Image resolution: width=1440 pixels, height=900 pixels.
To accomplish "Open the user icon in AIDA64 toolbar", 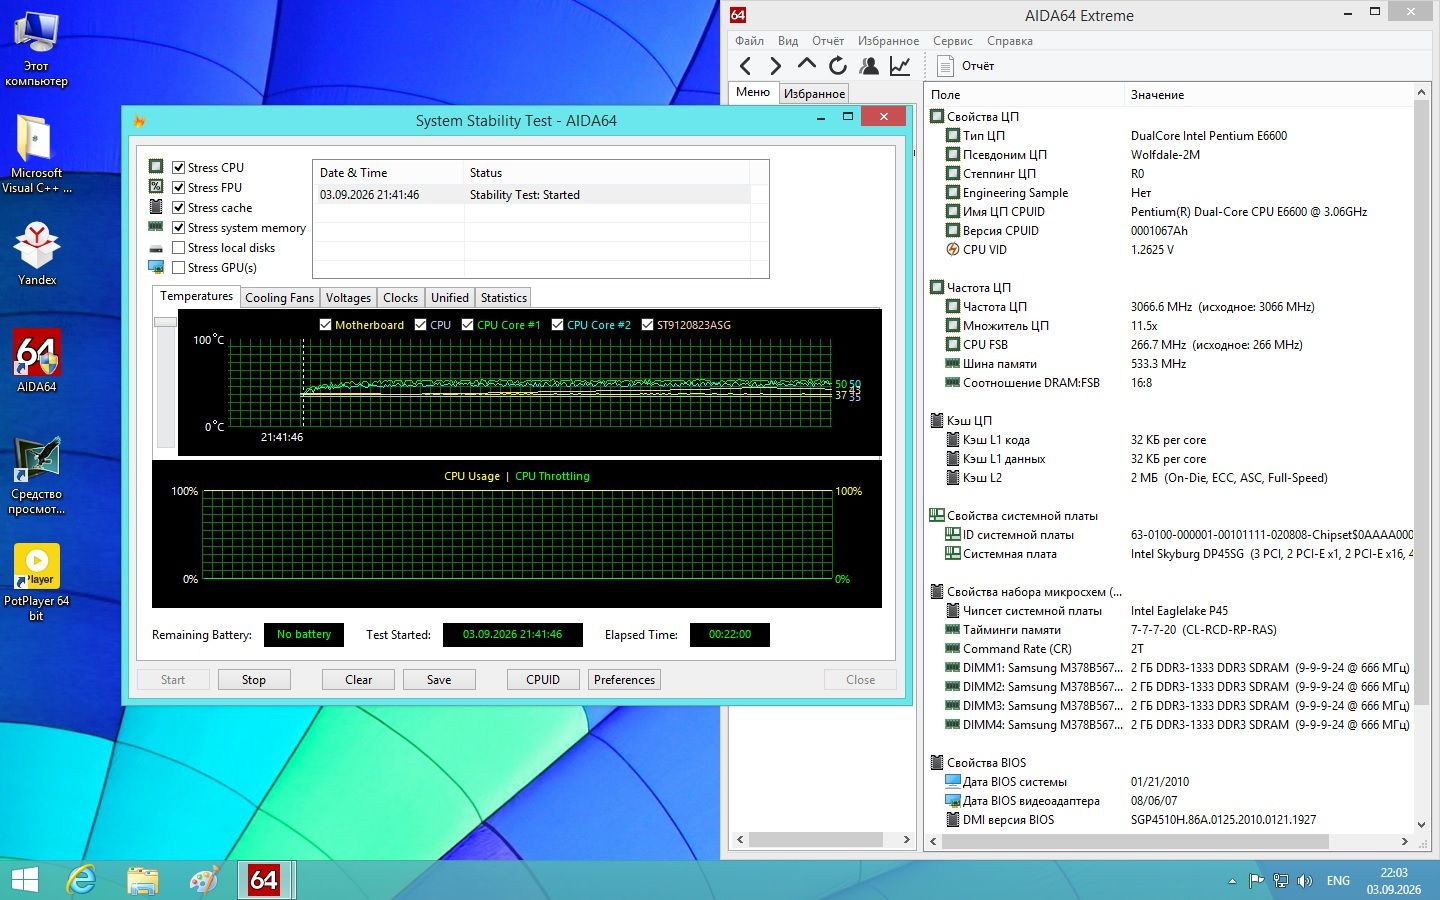I will pyautogui.click(x=869, y=66).
